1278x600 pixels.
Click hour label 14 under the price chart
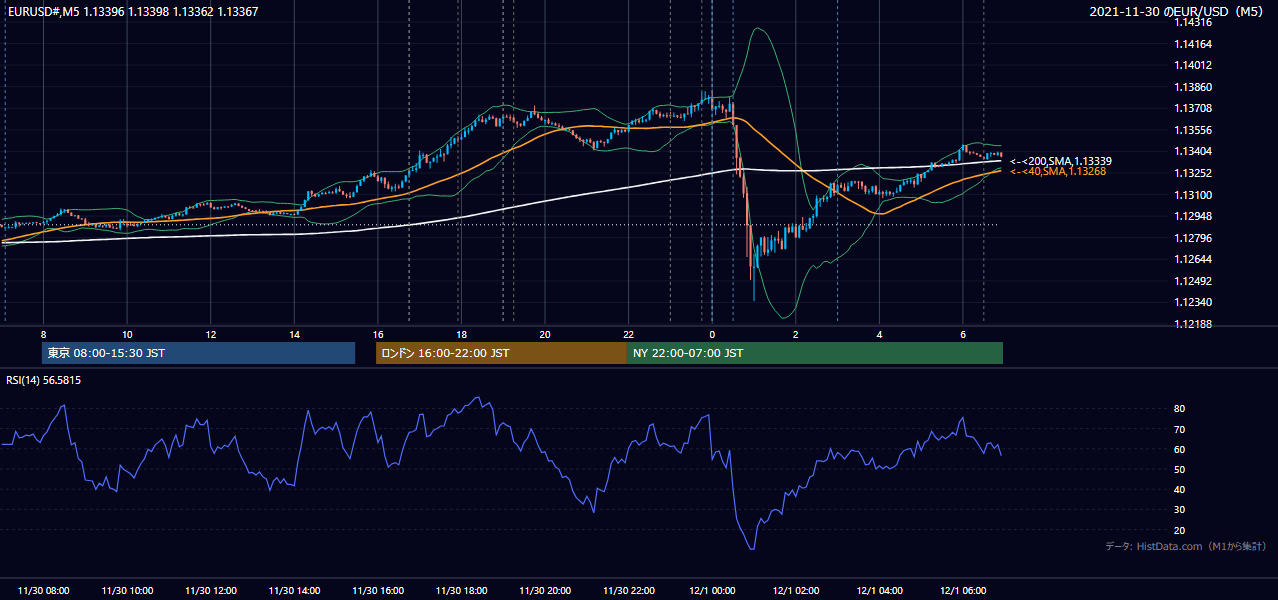tap(294, 335)
